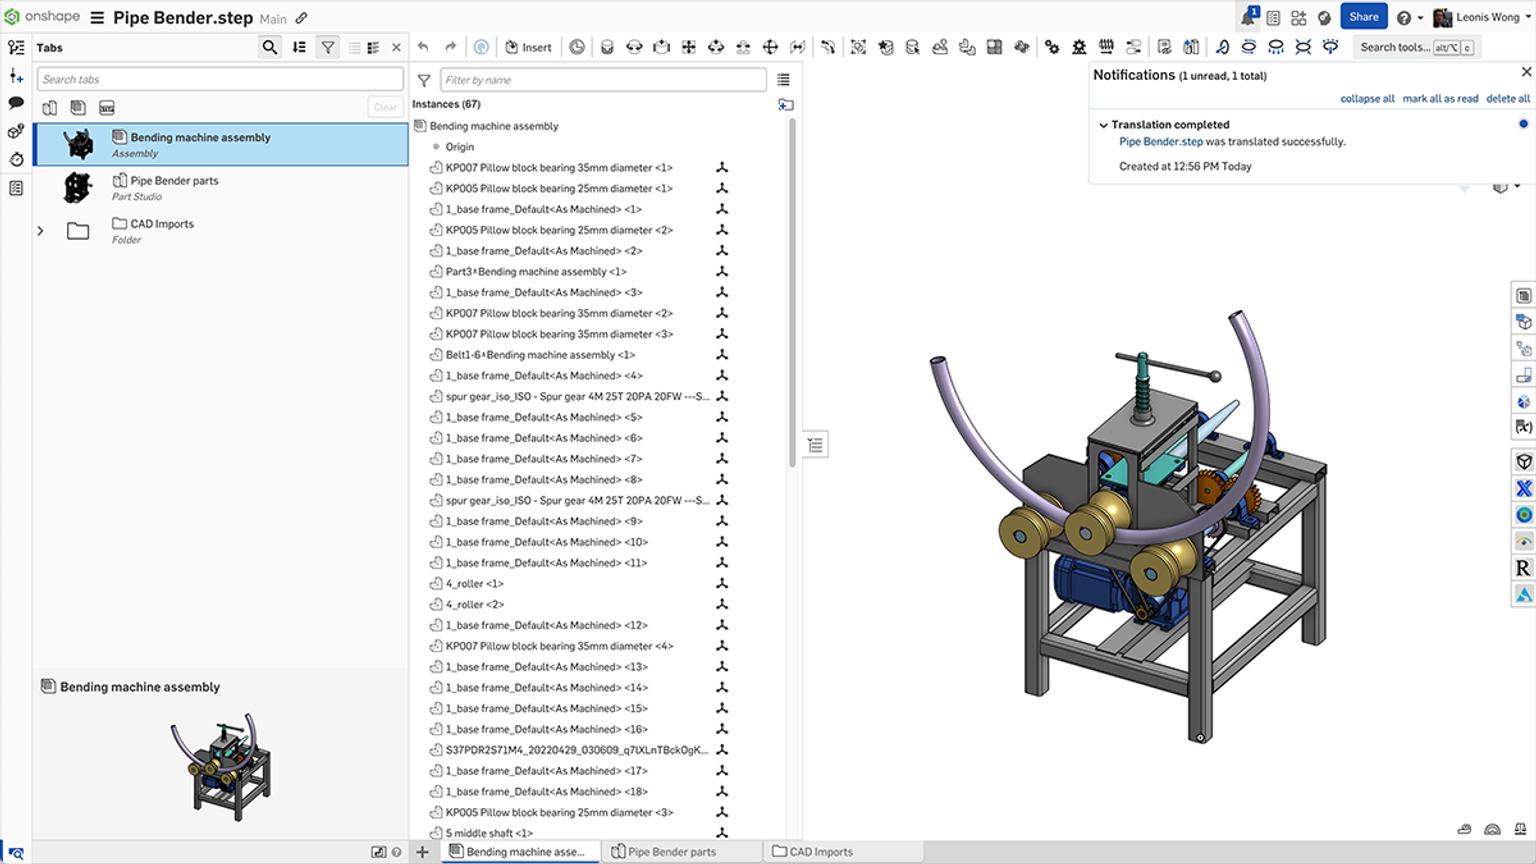Screen dimensions: 1536x864
Task: Open the comments panel on the left edge
Action: tap(15, 103)
